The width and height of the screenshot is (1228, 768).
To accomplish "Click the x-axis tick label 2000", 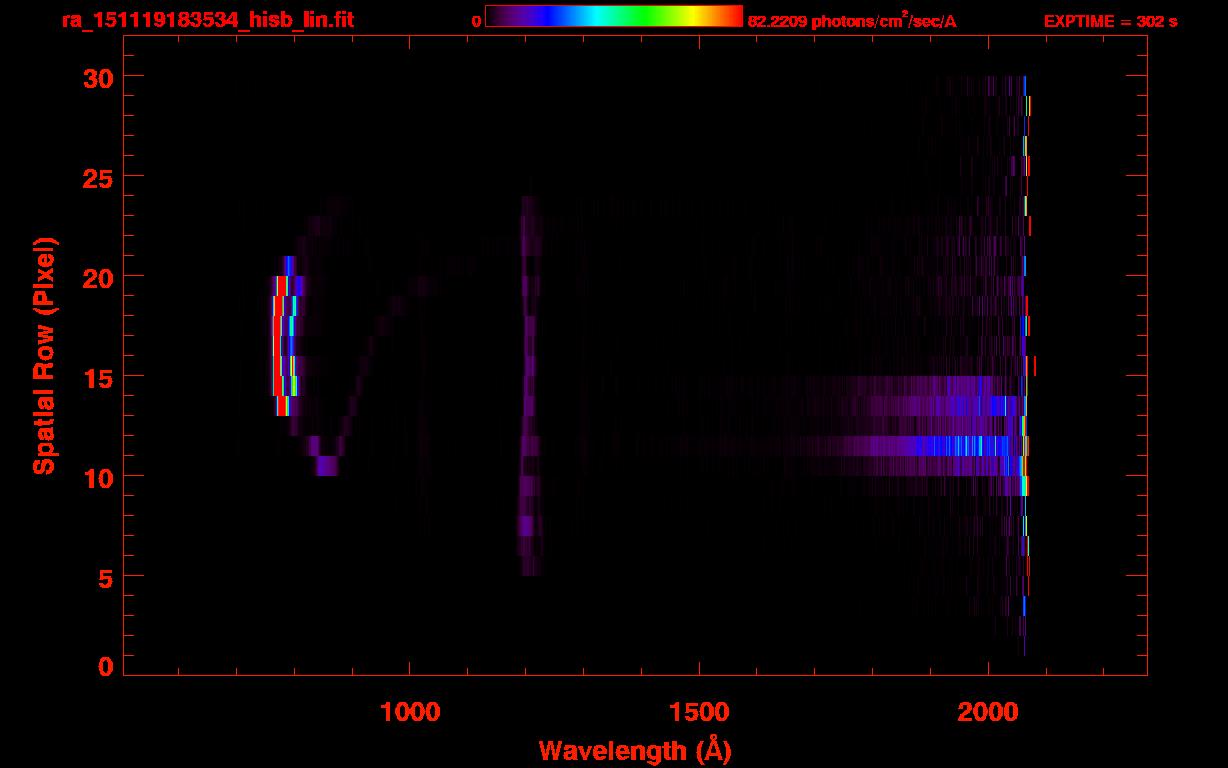I will [x=988, y=712].
